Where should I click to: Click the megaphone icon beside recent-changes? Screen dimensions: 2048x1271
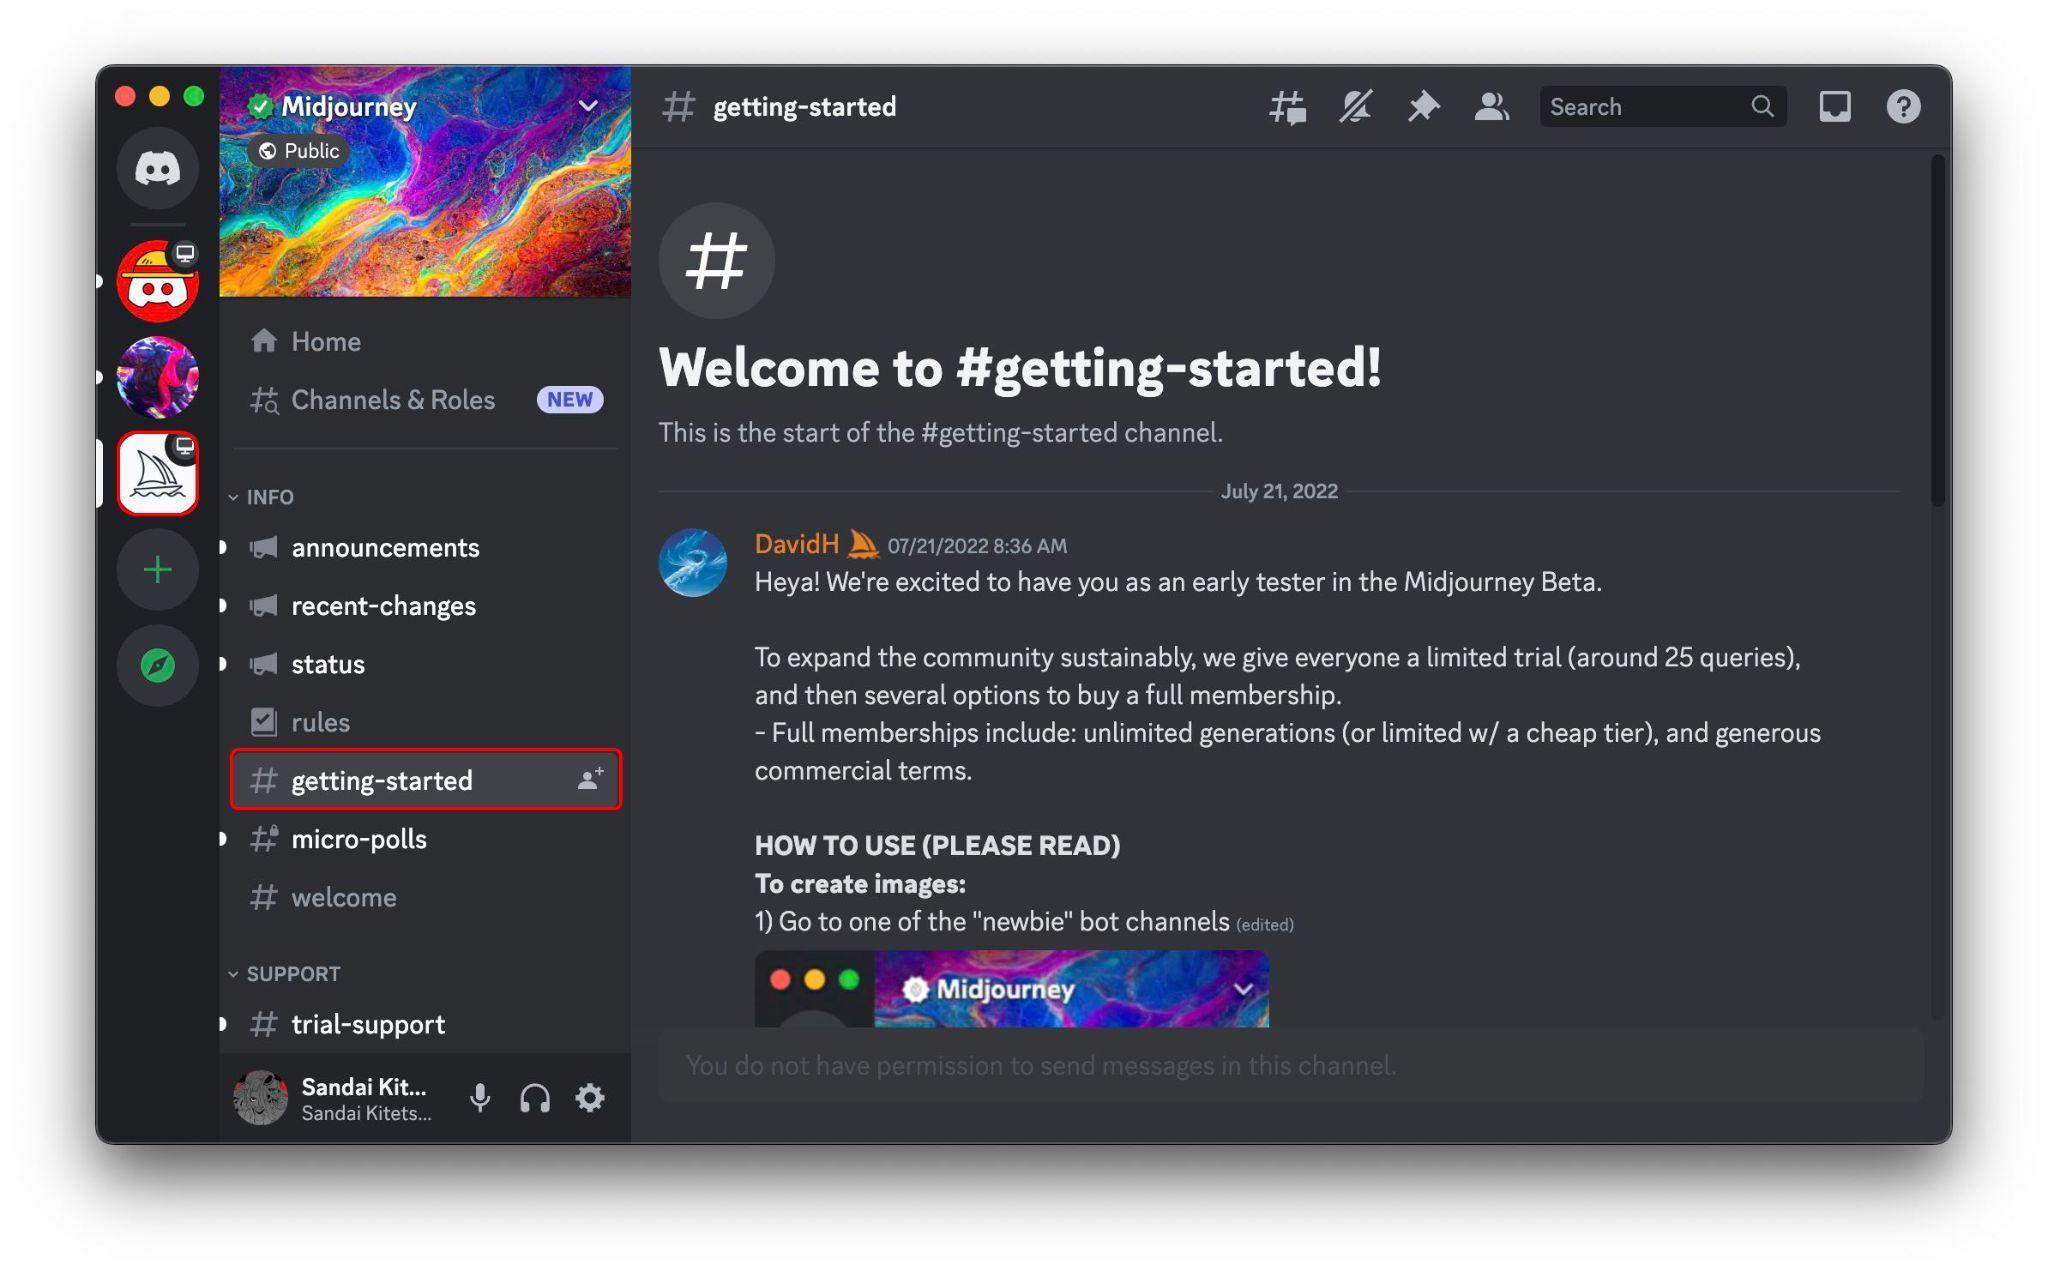point(263,606)
